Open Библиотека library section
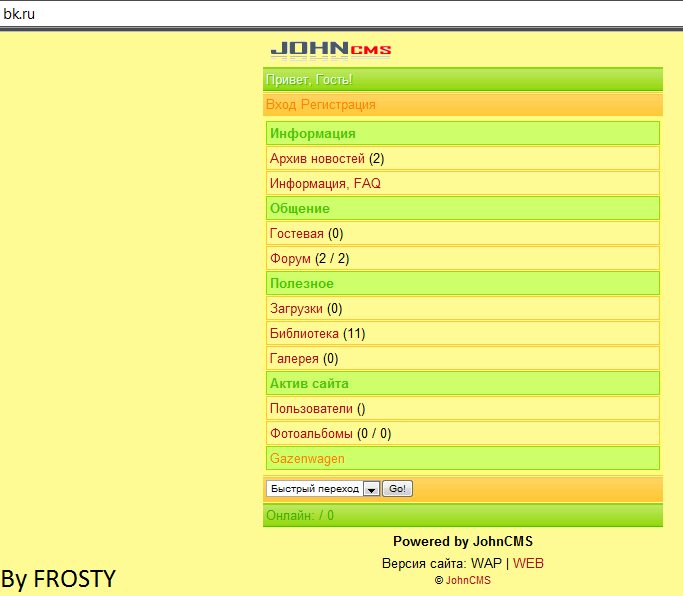The height and width of the screenshot is (596, 683). tap(304, 334)
